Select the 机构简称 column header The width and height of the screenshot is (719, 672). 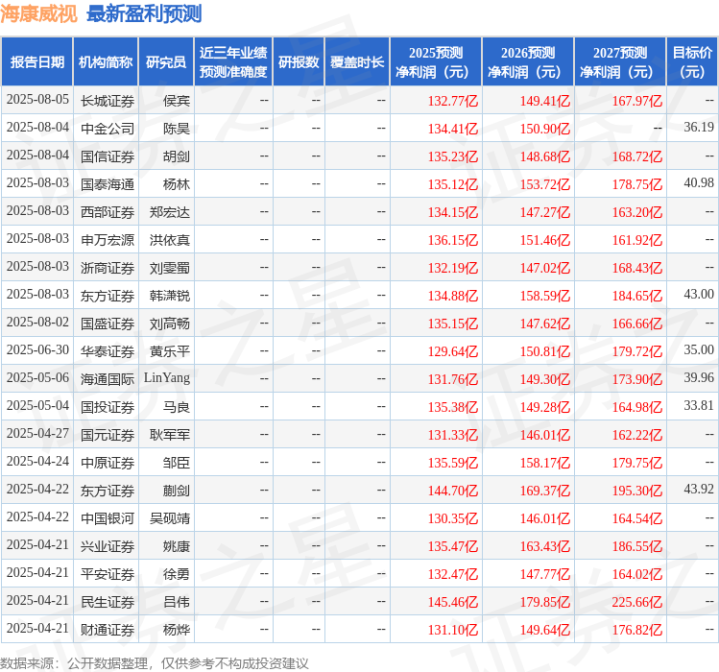pos(105,62)
